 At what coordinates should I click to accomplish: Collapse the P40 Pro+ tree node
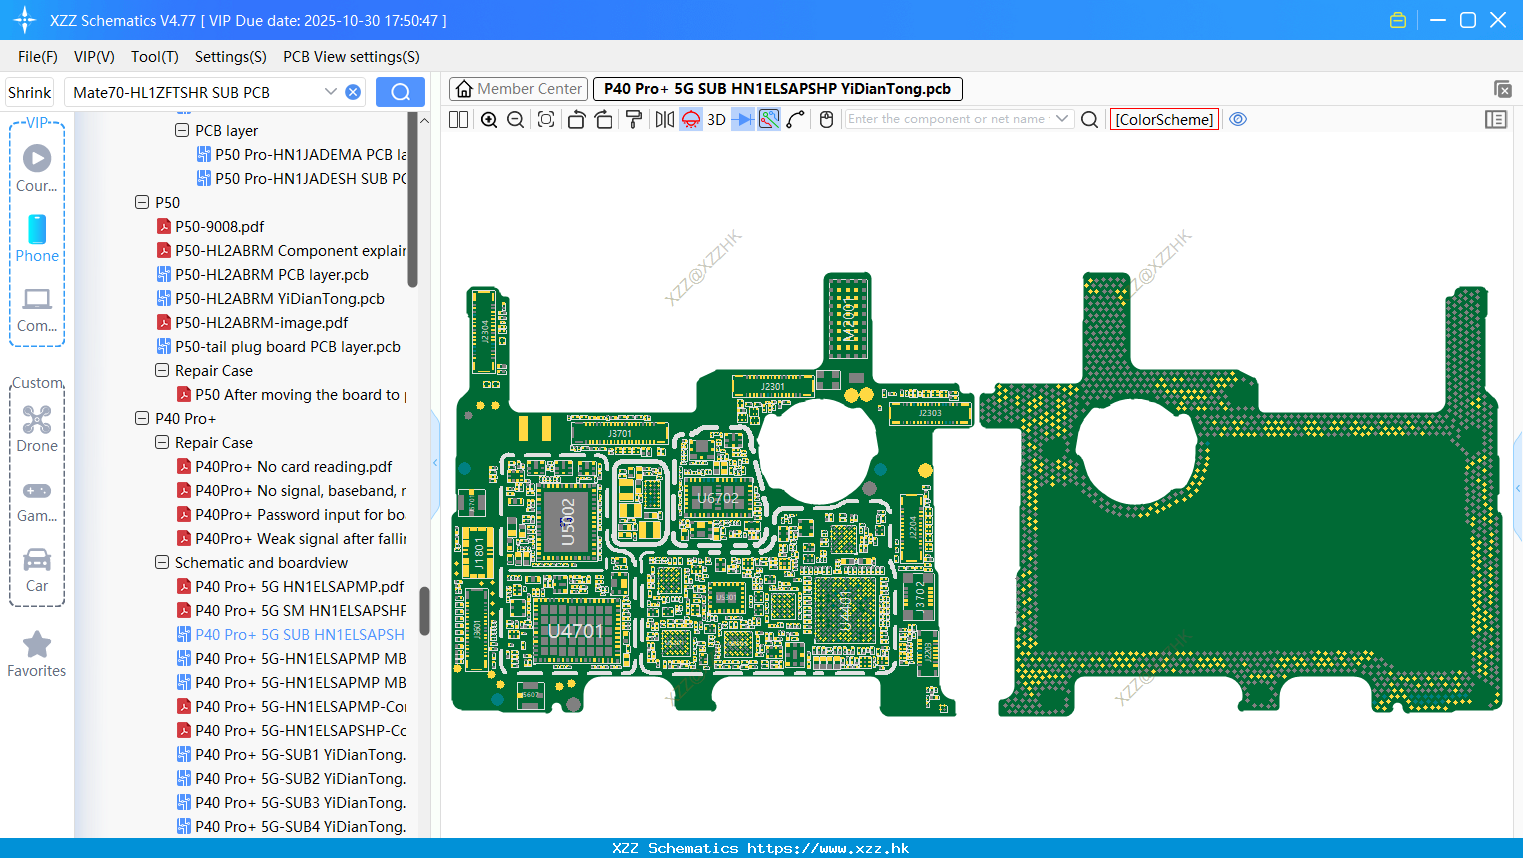tap(142, 418)
